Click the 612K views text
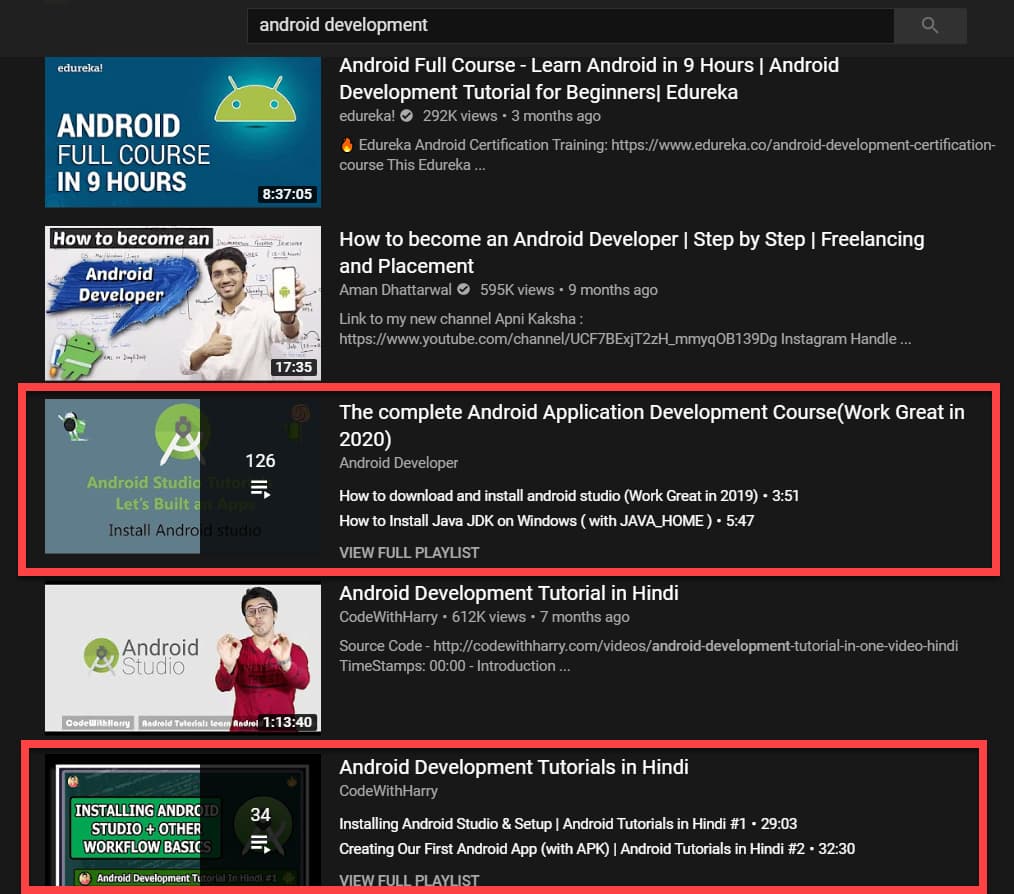 click(488, 617)
